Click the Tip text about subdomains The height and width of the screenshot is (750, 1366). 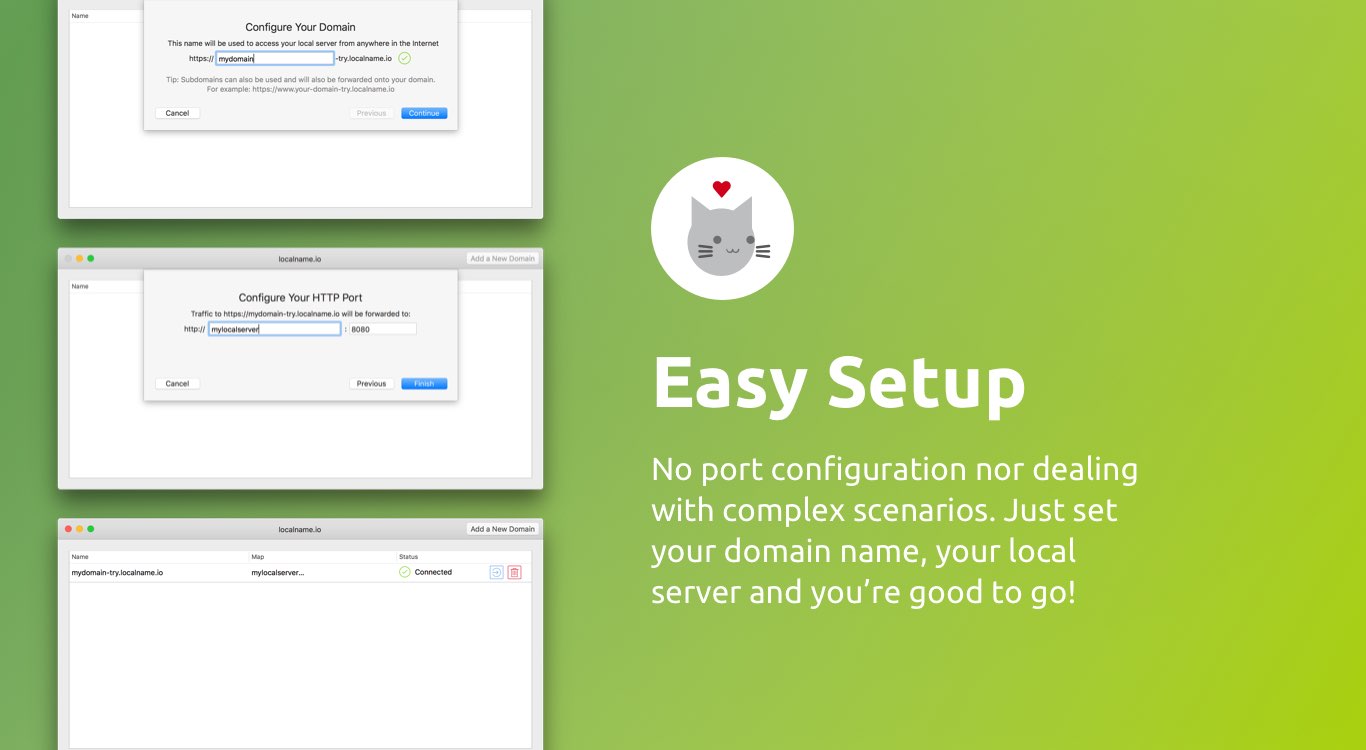tap(300, 84)
